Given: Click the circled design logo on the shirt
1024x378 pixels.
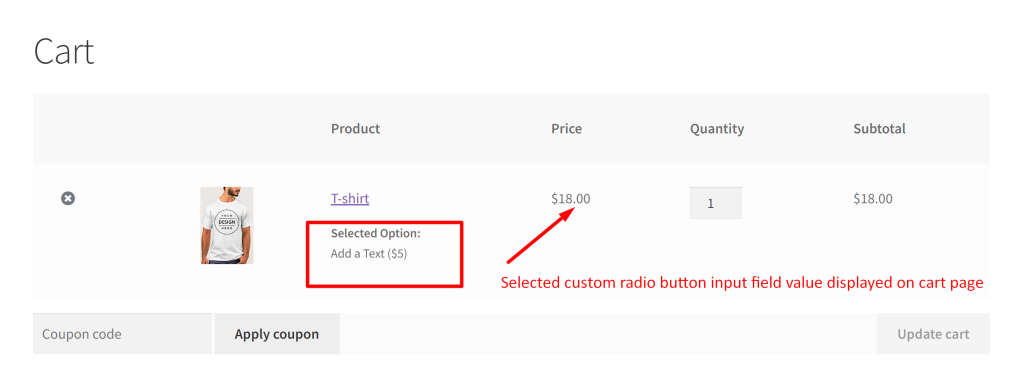Looking at the screenshot, I should pyautogui.click(x=227, y=224).
